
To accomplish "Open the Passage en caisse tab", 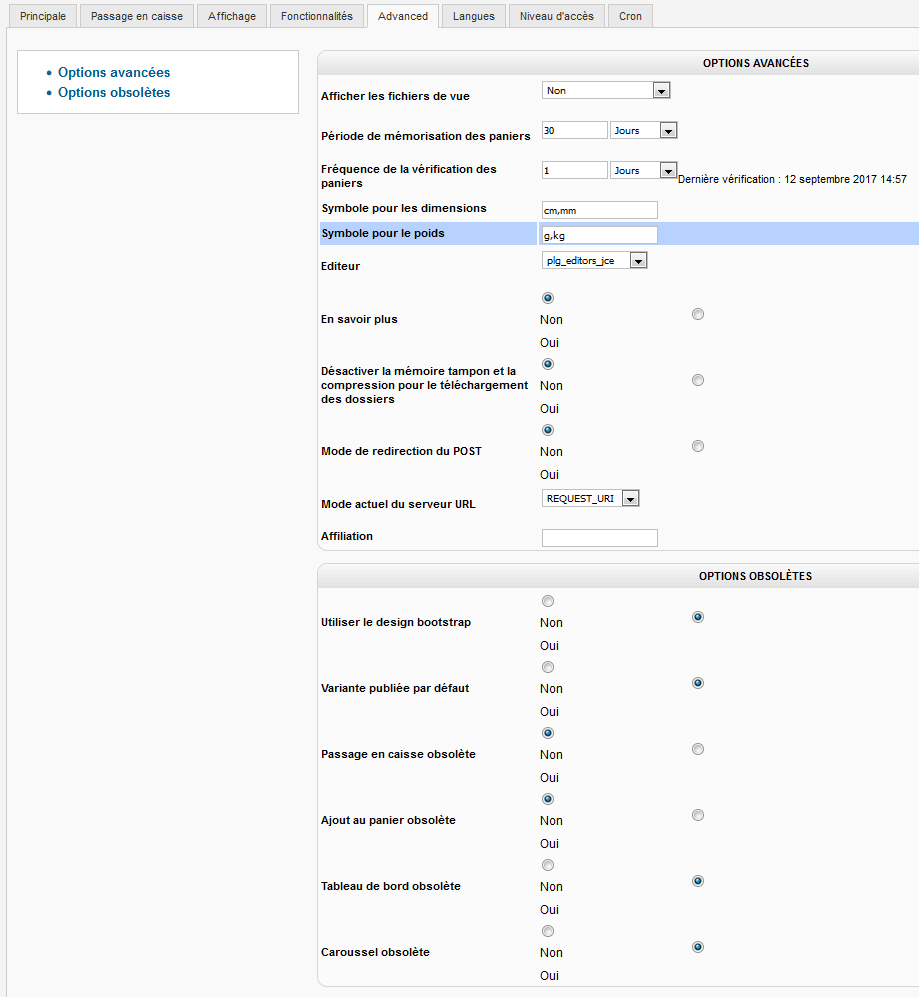I will 137,16.
